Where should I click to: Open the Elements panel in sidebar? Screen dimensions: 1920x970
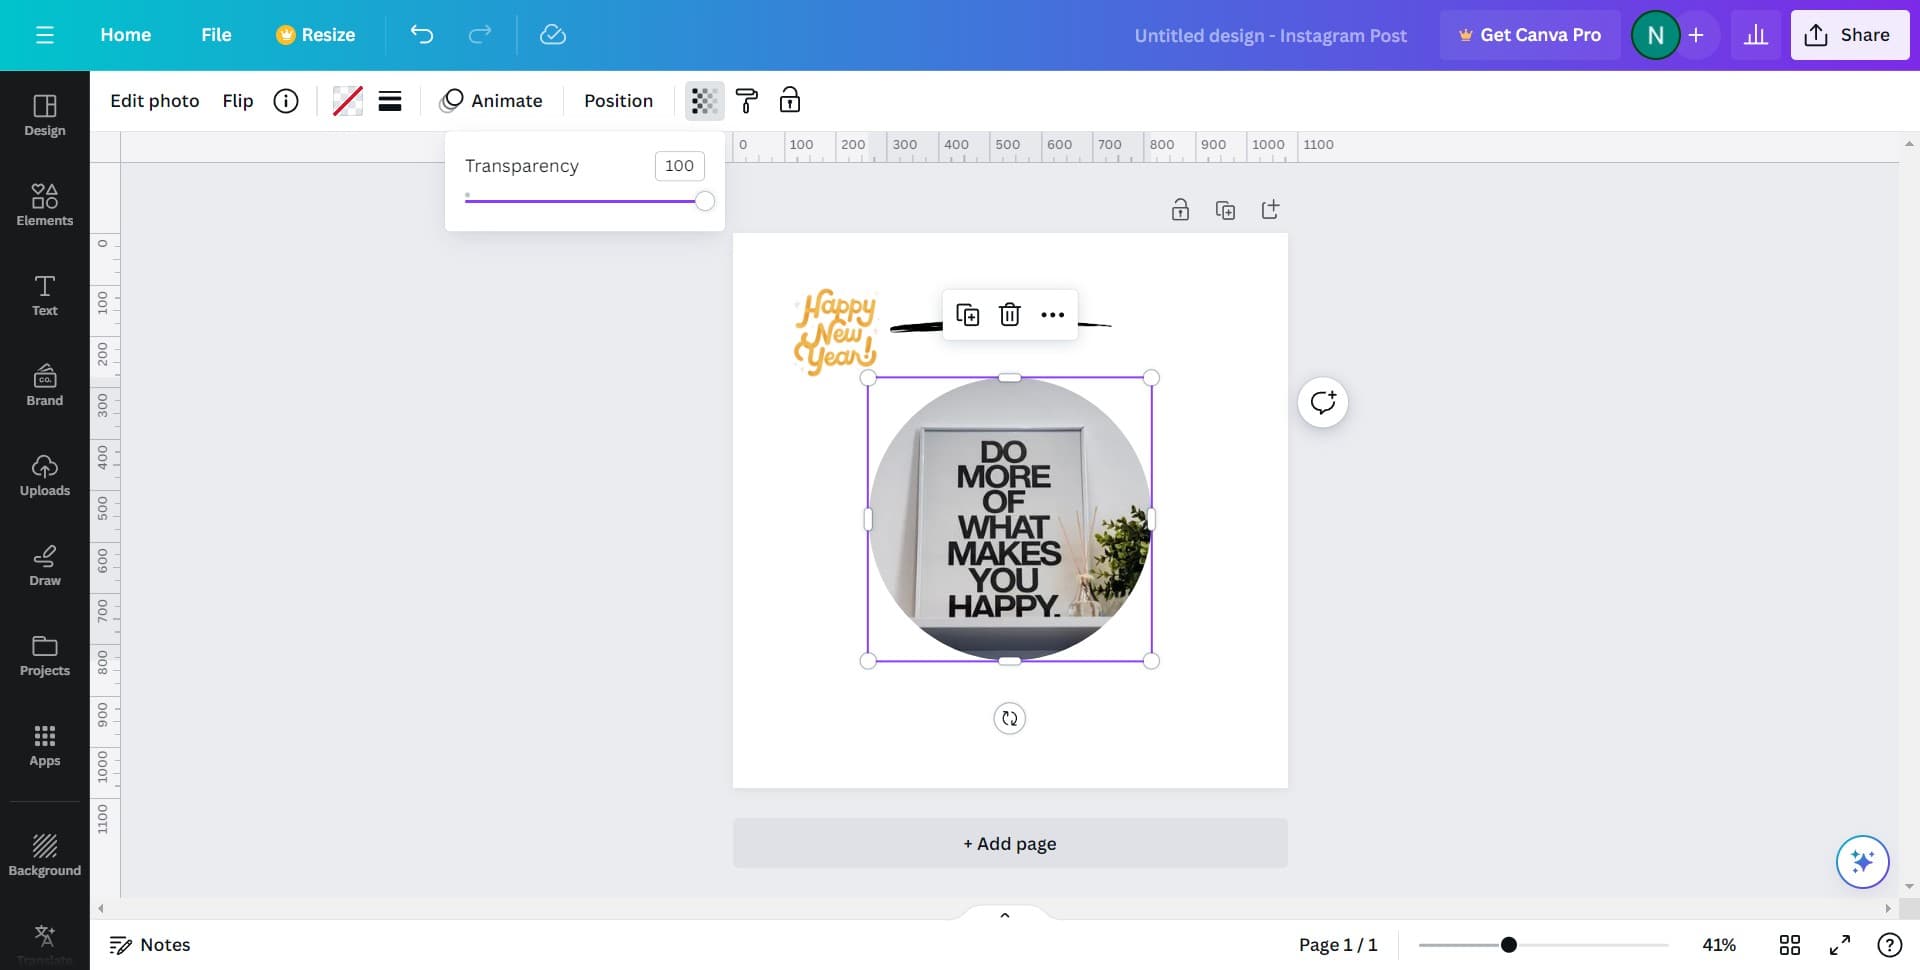pyautogui.click(x=44, y=204)
